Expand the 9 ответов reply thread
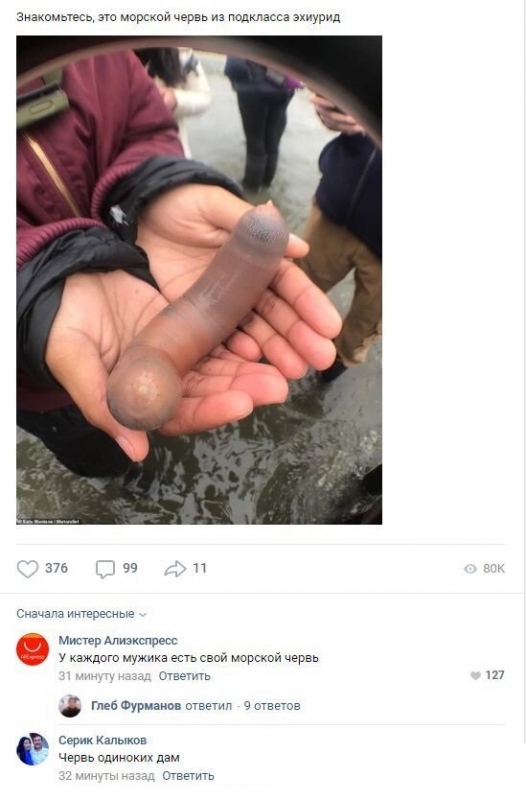Screen dimensions: 526x800 (x=272, y=706)
